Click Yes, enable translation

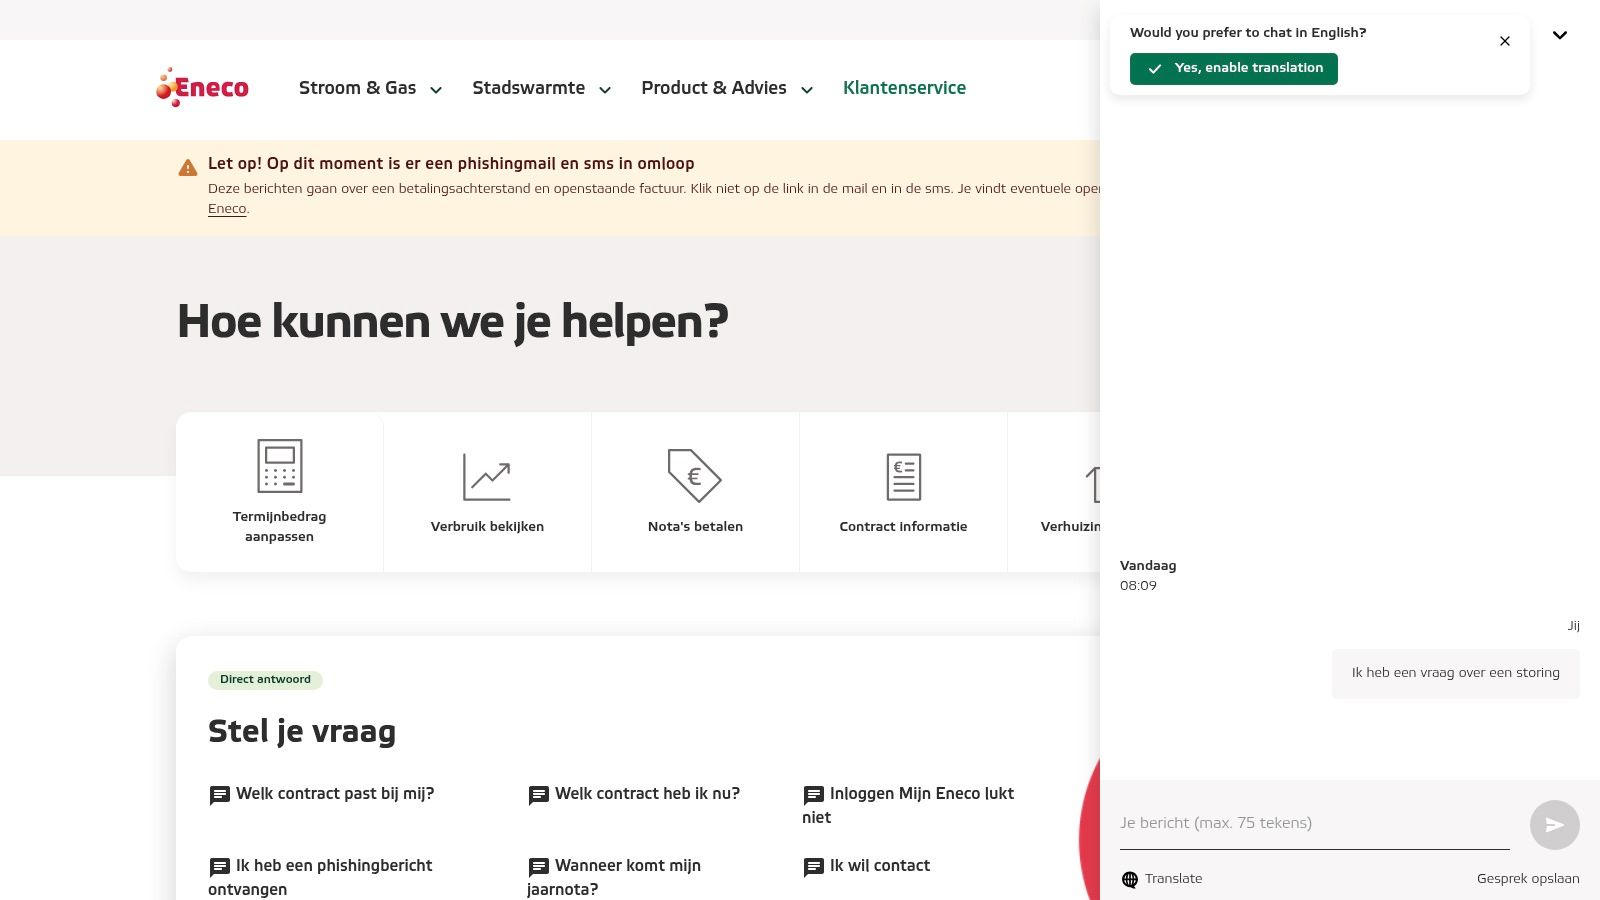click(1233, 68)
